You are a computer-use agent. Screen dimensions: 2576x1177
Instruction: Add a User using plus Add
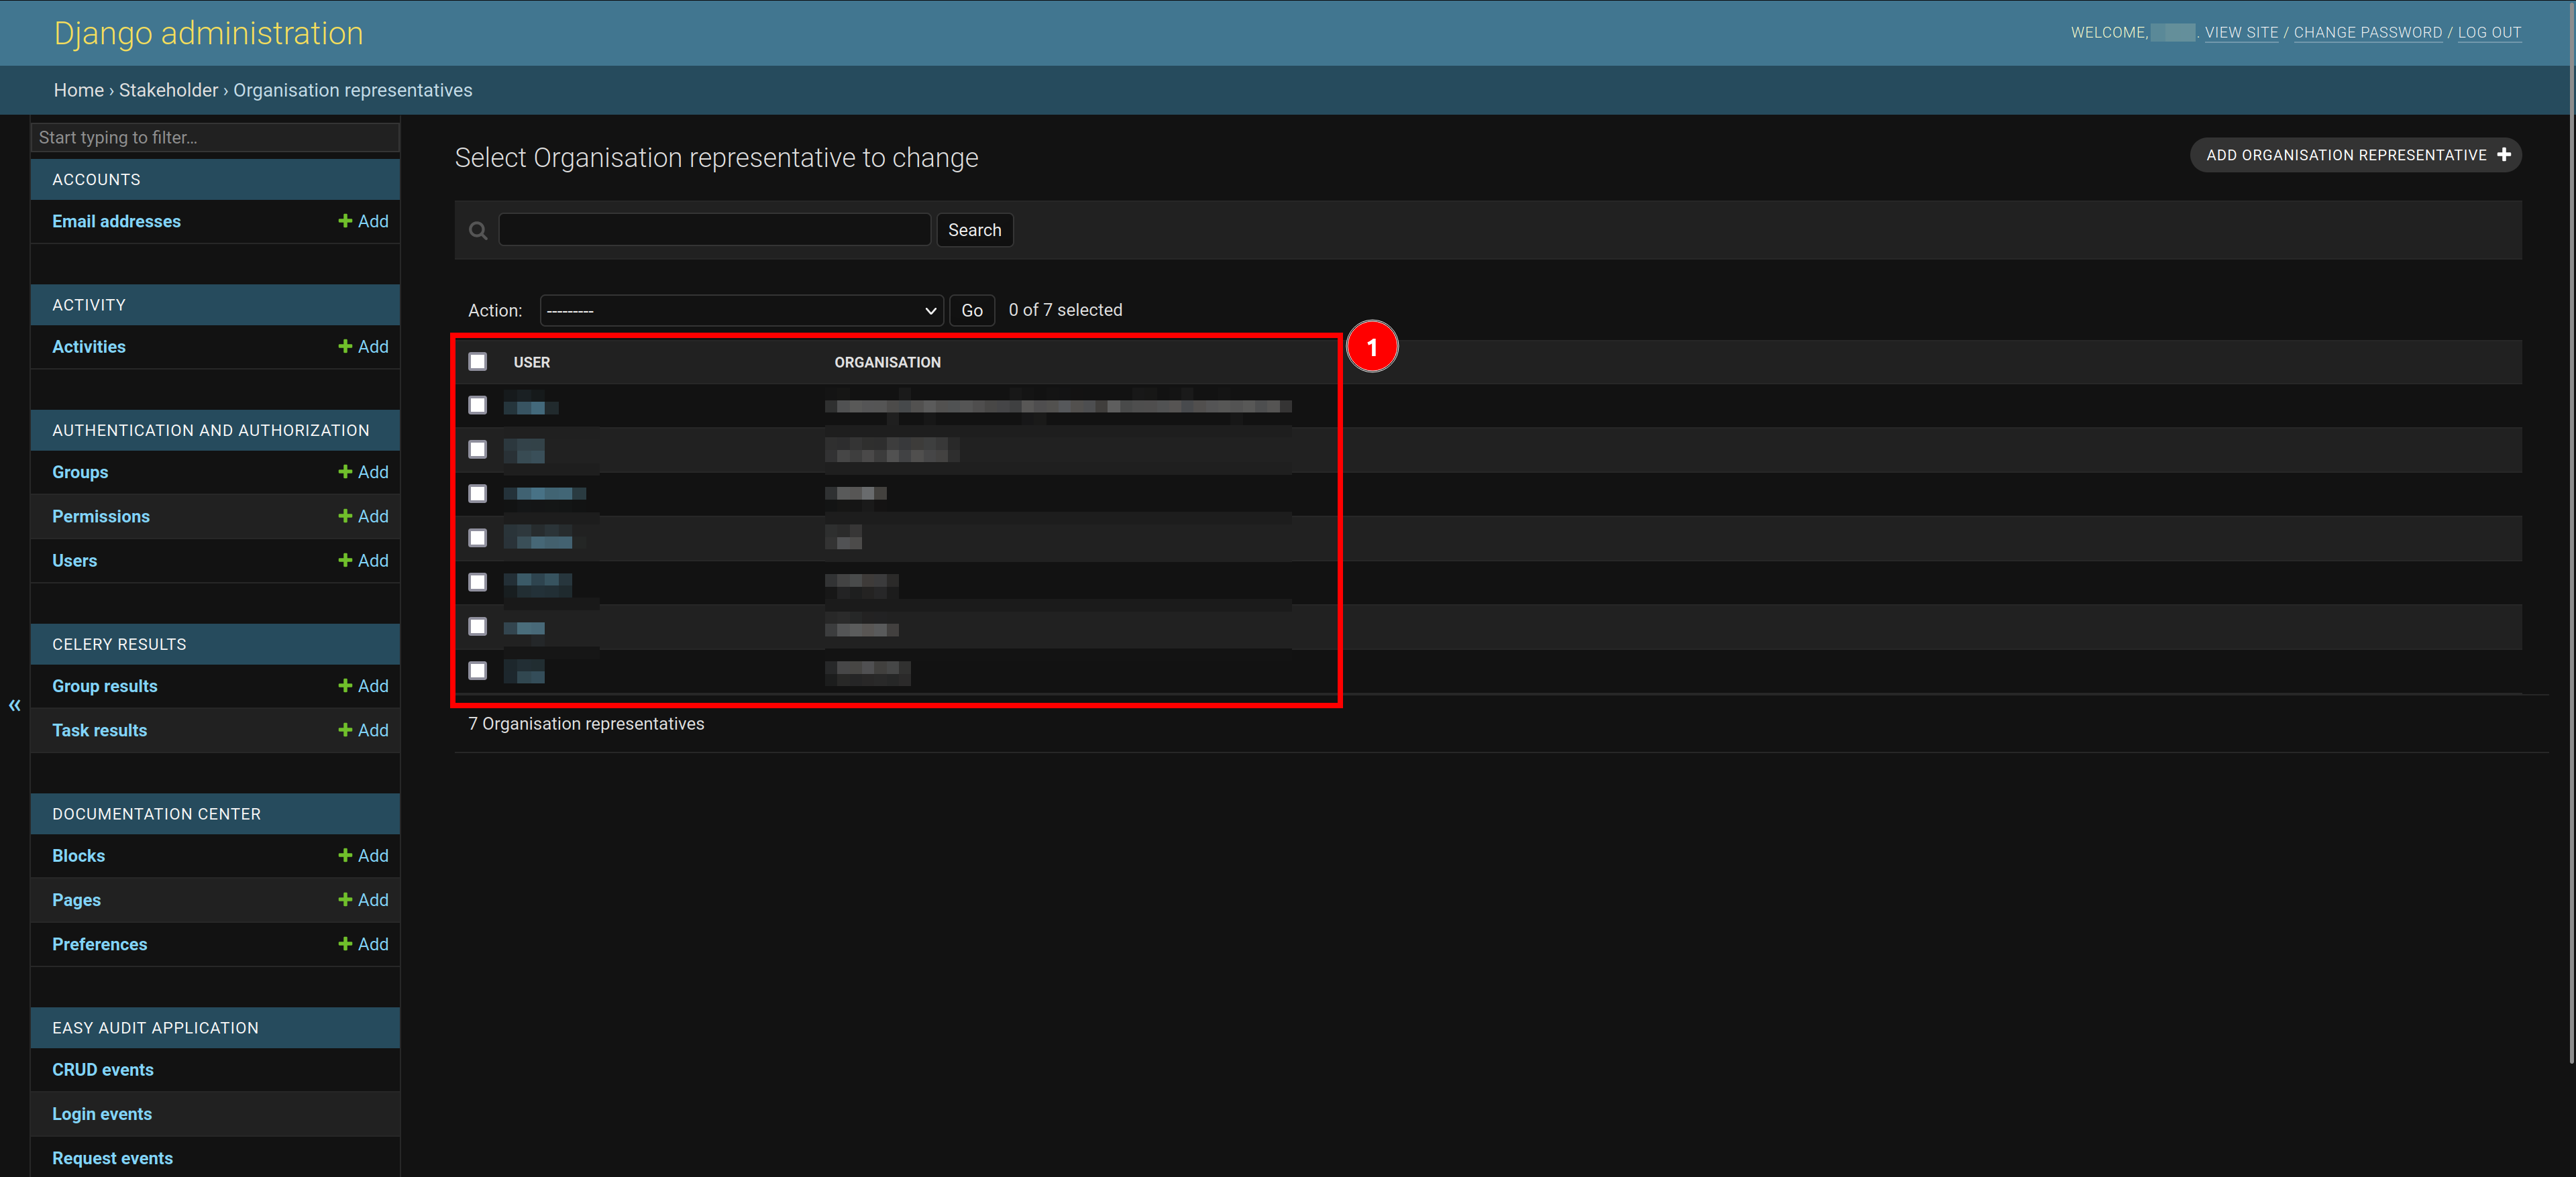363,560
